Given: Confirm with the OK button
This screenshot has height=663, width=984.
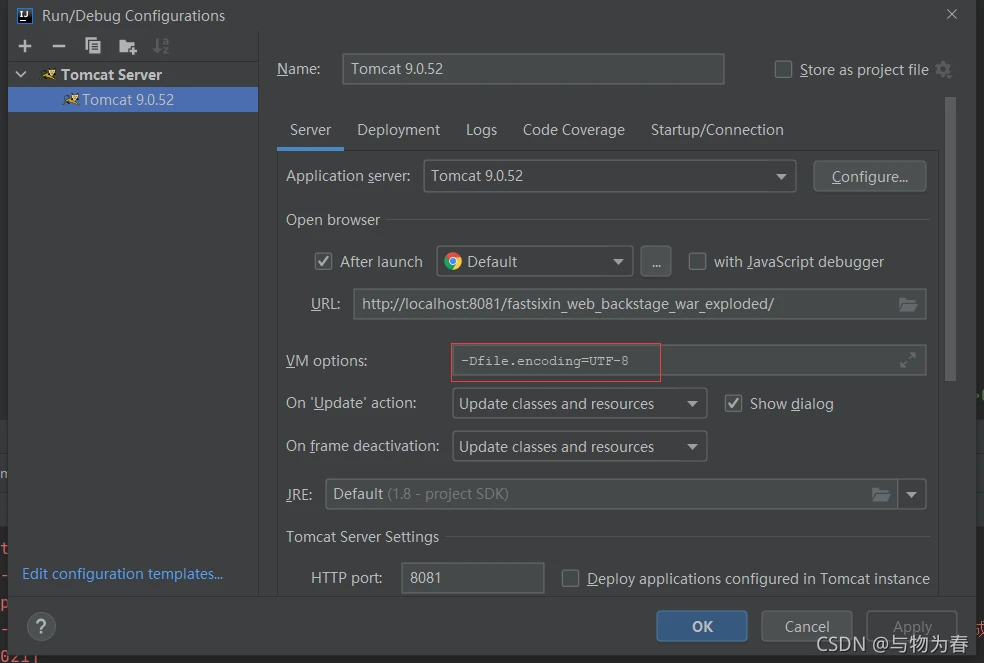Looking at the screenshot, I should click(702, 626).
